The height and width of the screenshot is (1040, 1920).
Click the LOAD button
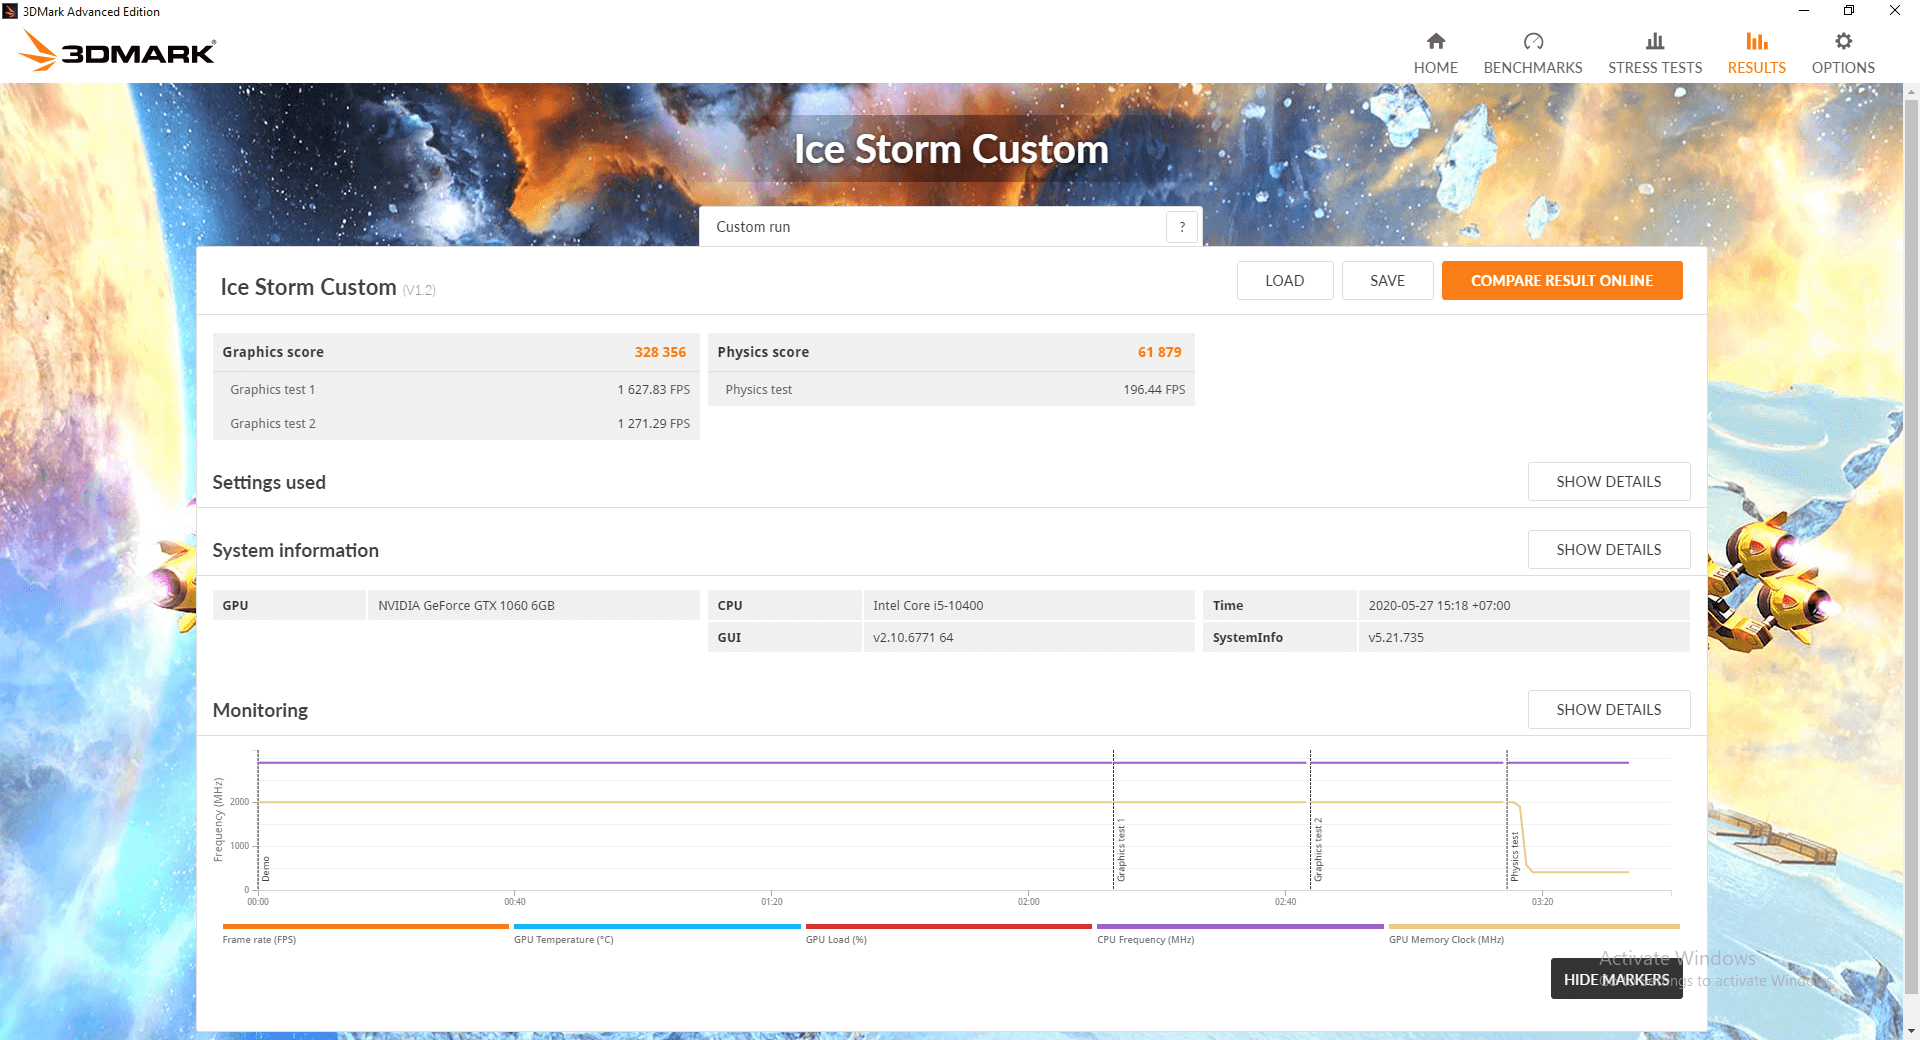[x=1285, y=281]
